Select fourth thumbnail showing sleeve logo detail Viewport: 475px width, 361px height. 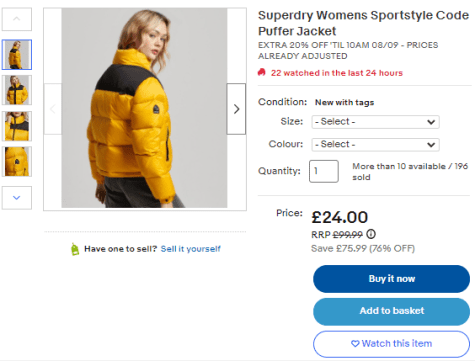click(x=17, y=161)
